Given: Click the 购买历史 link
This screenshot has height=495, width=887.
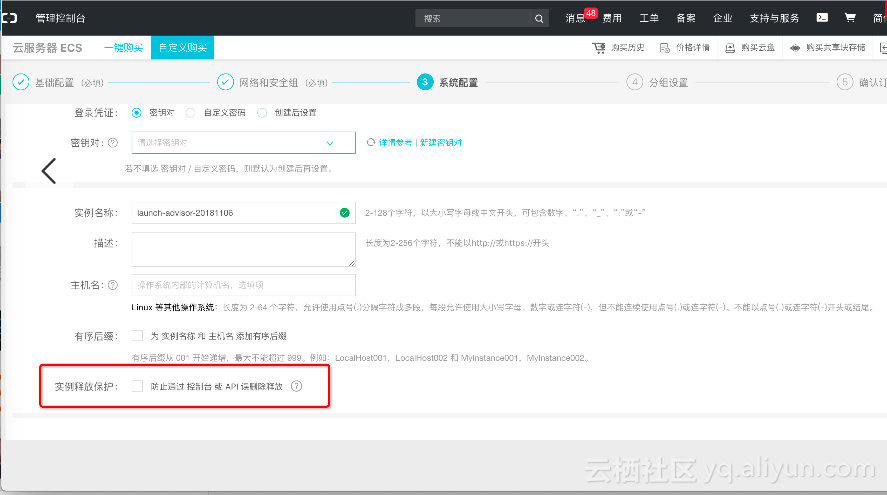Looking at the screenshot, I should pyautogui.click(x=627, y=48).
